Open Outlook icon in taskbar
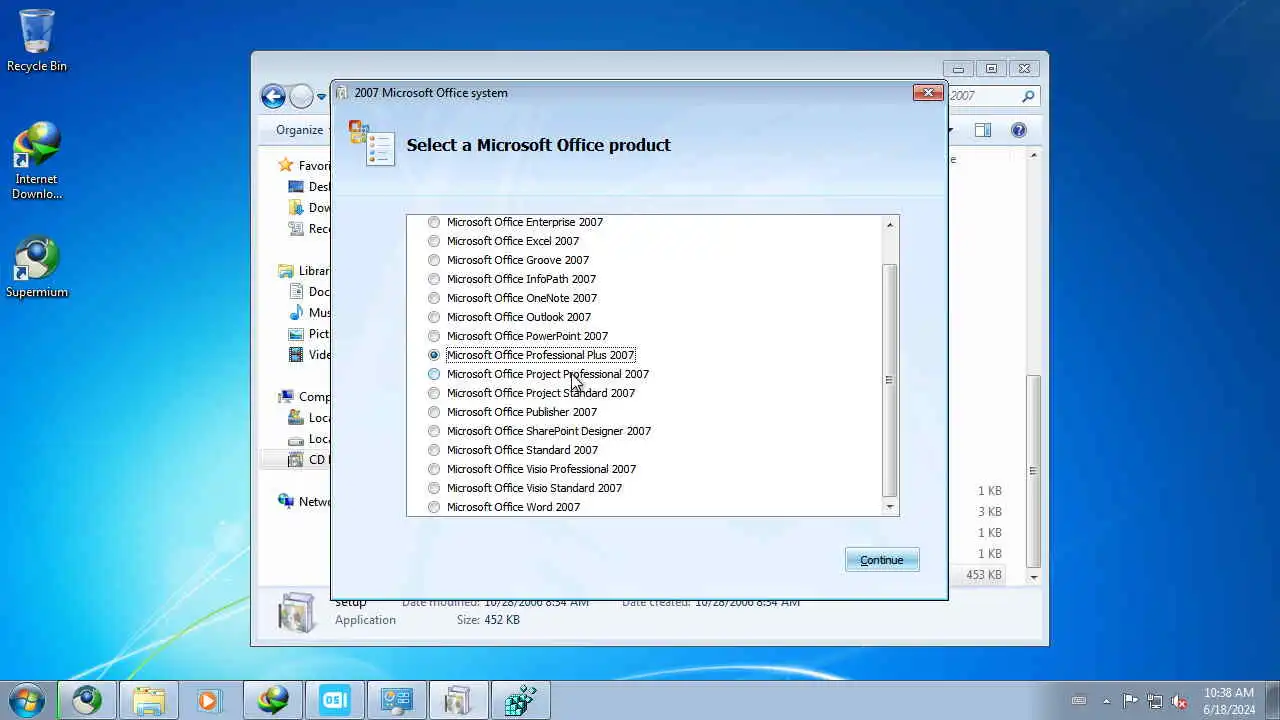 [334, 701]
